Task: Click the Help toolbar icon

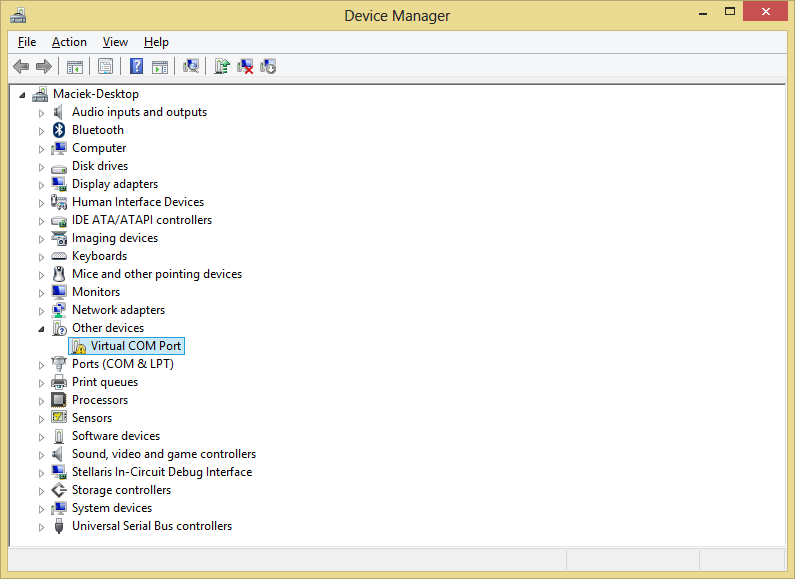Action: coord(136,66)
